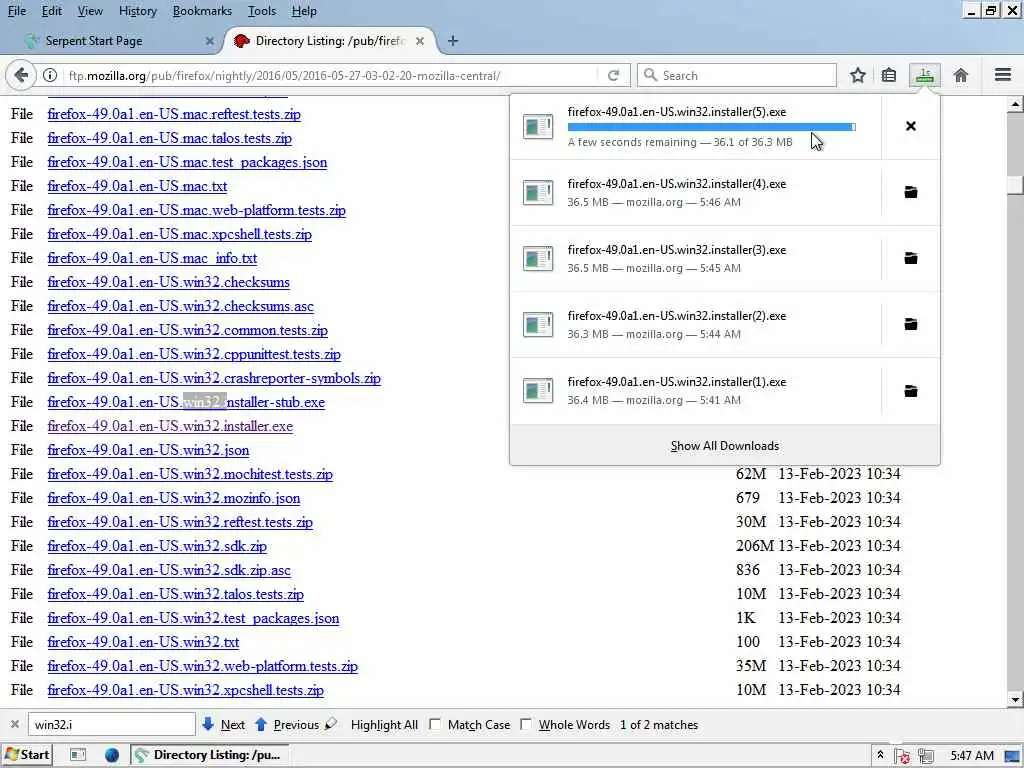Image resolution: width=1024 pixels, height=768 pixels.
Task: Open the File menu
Action: pyautogui.click(x=17, y=11)
